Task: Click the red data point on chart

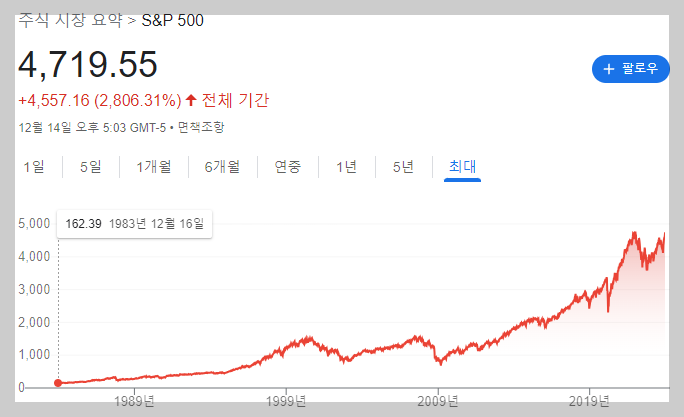Action: (58, 383)
